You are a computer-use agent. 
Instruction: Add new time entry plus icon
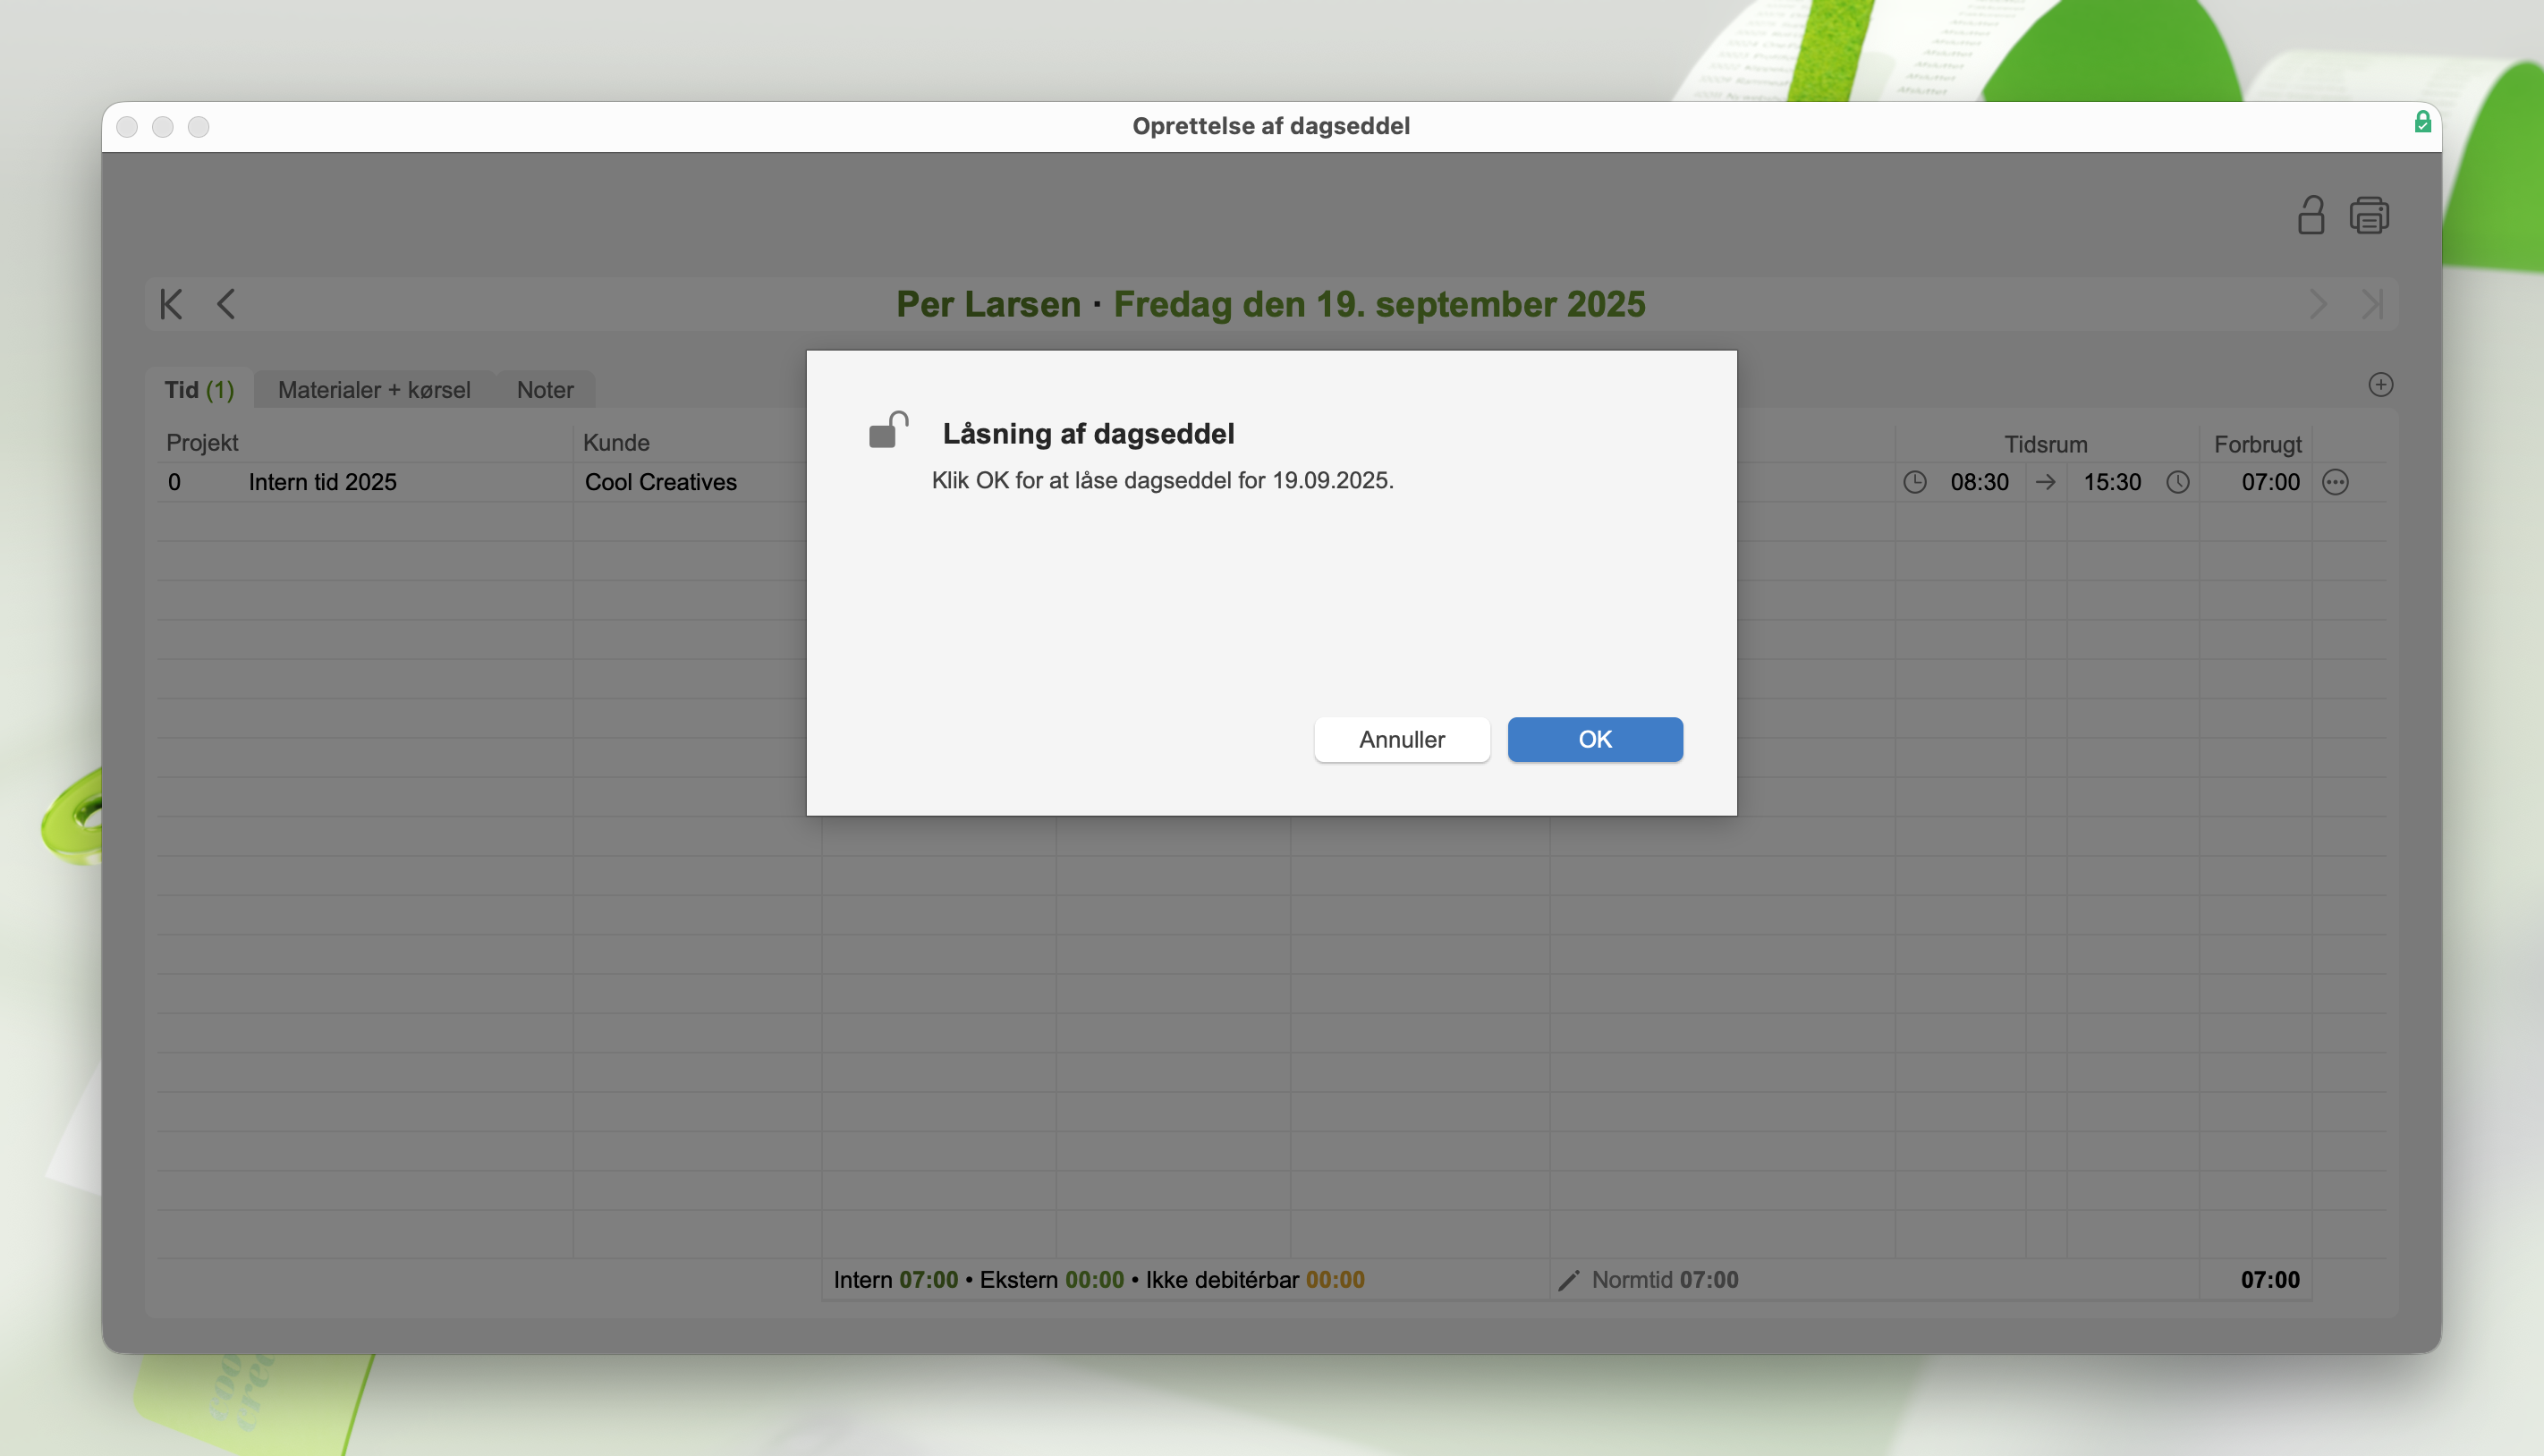2380,385
